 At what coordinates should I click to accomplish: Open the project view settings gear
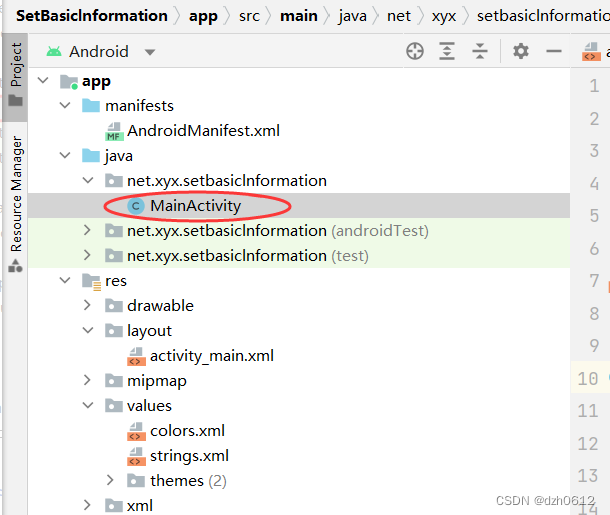pyautogui.click(x=521, y=51)
